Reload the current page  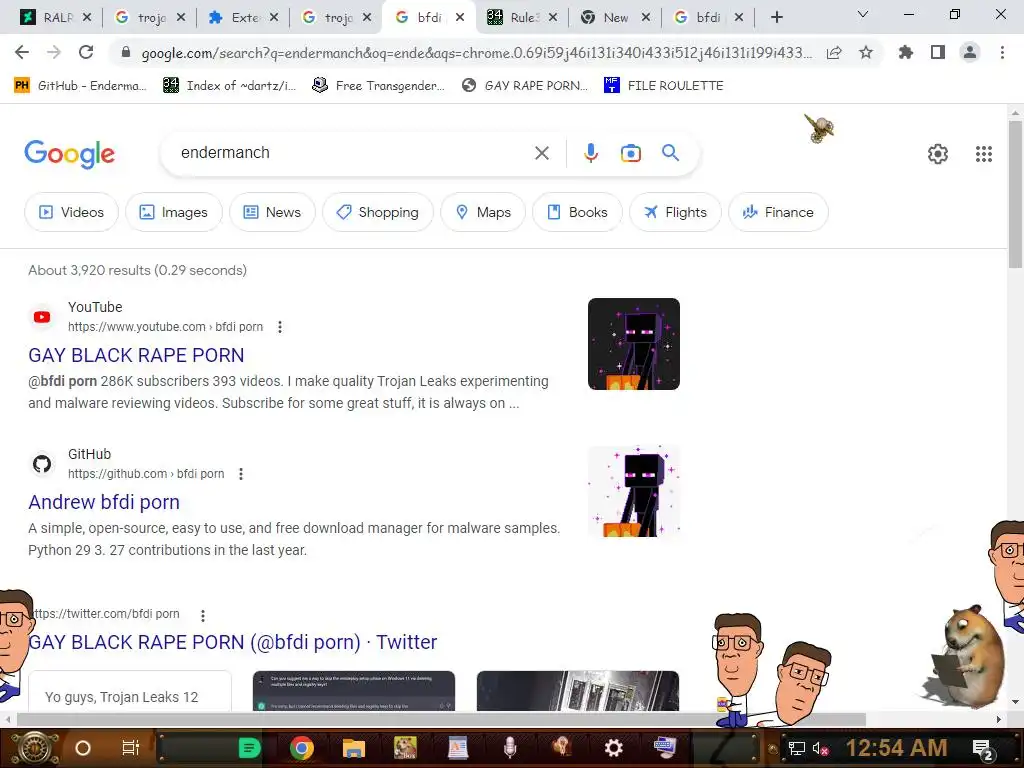pyautogui.click(x=86, y=52)
